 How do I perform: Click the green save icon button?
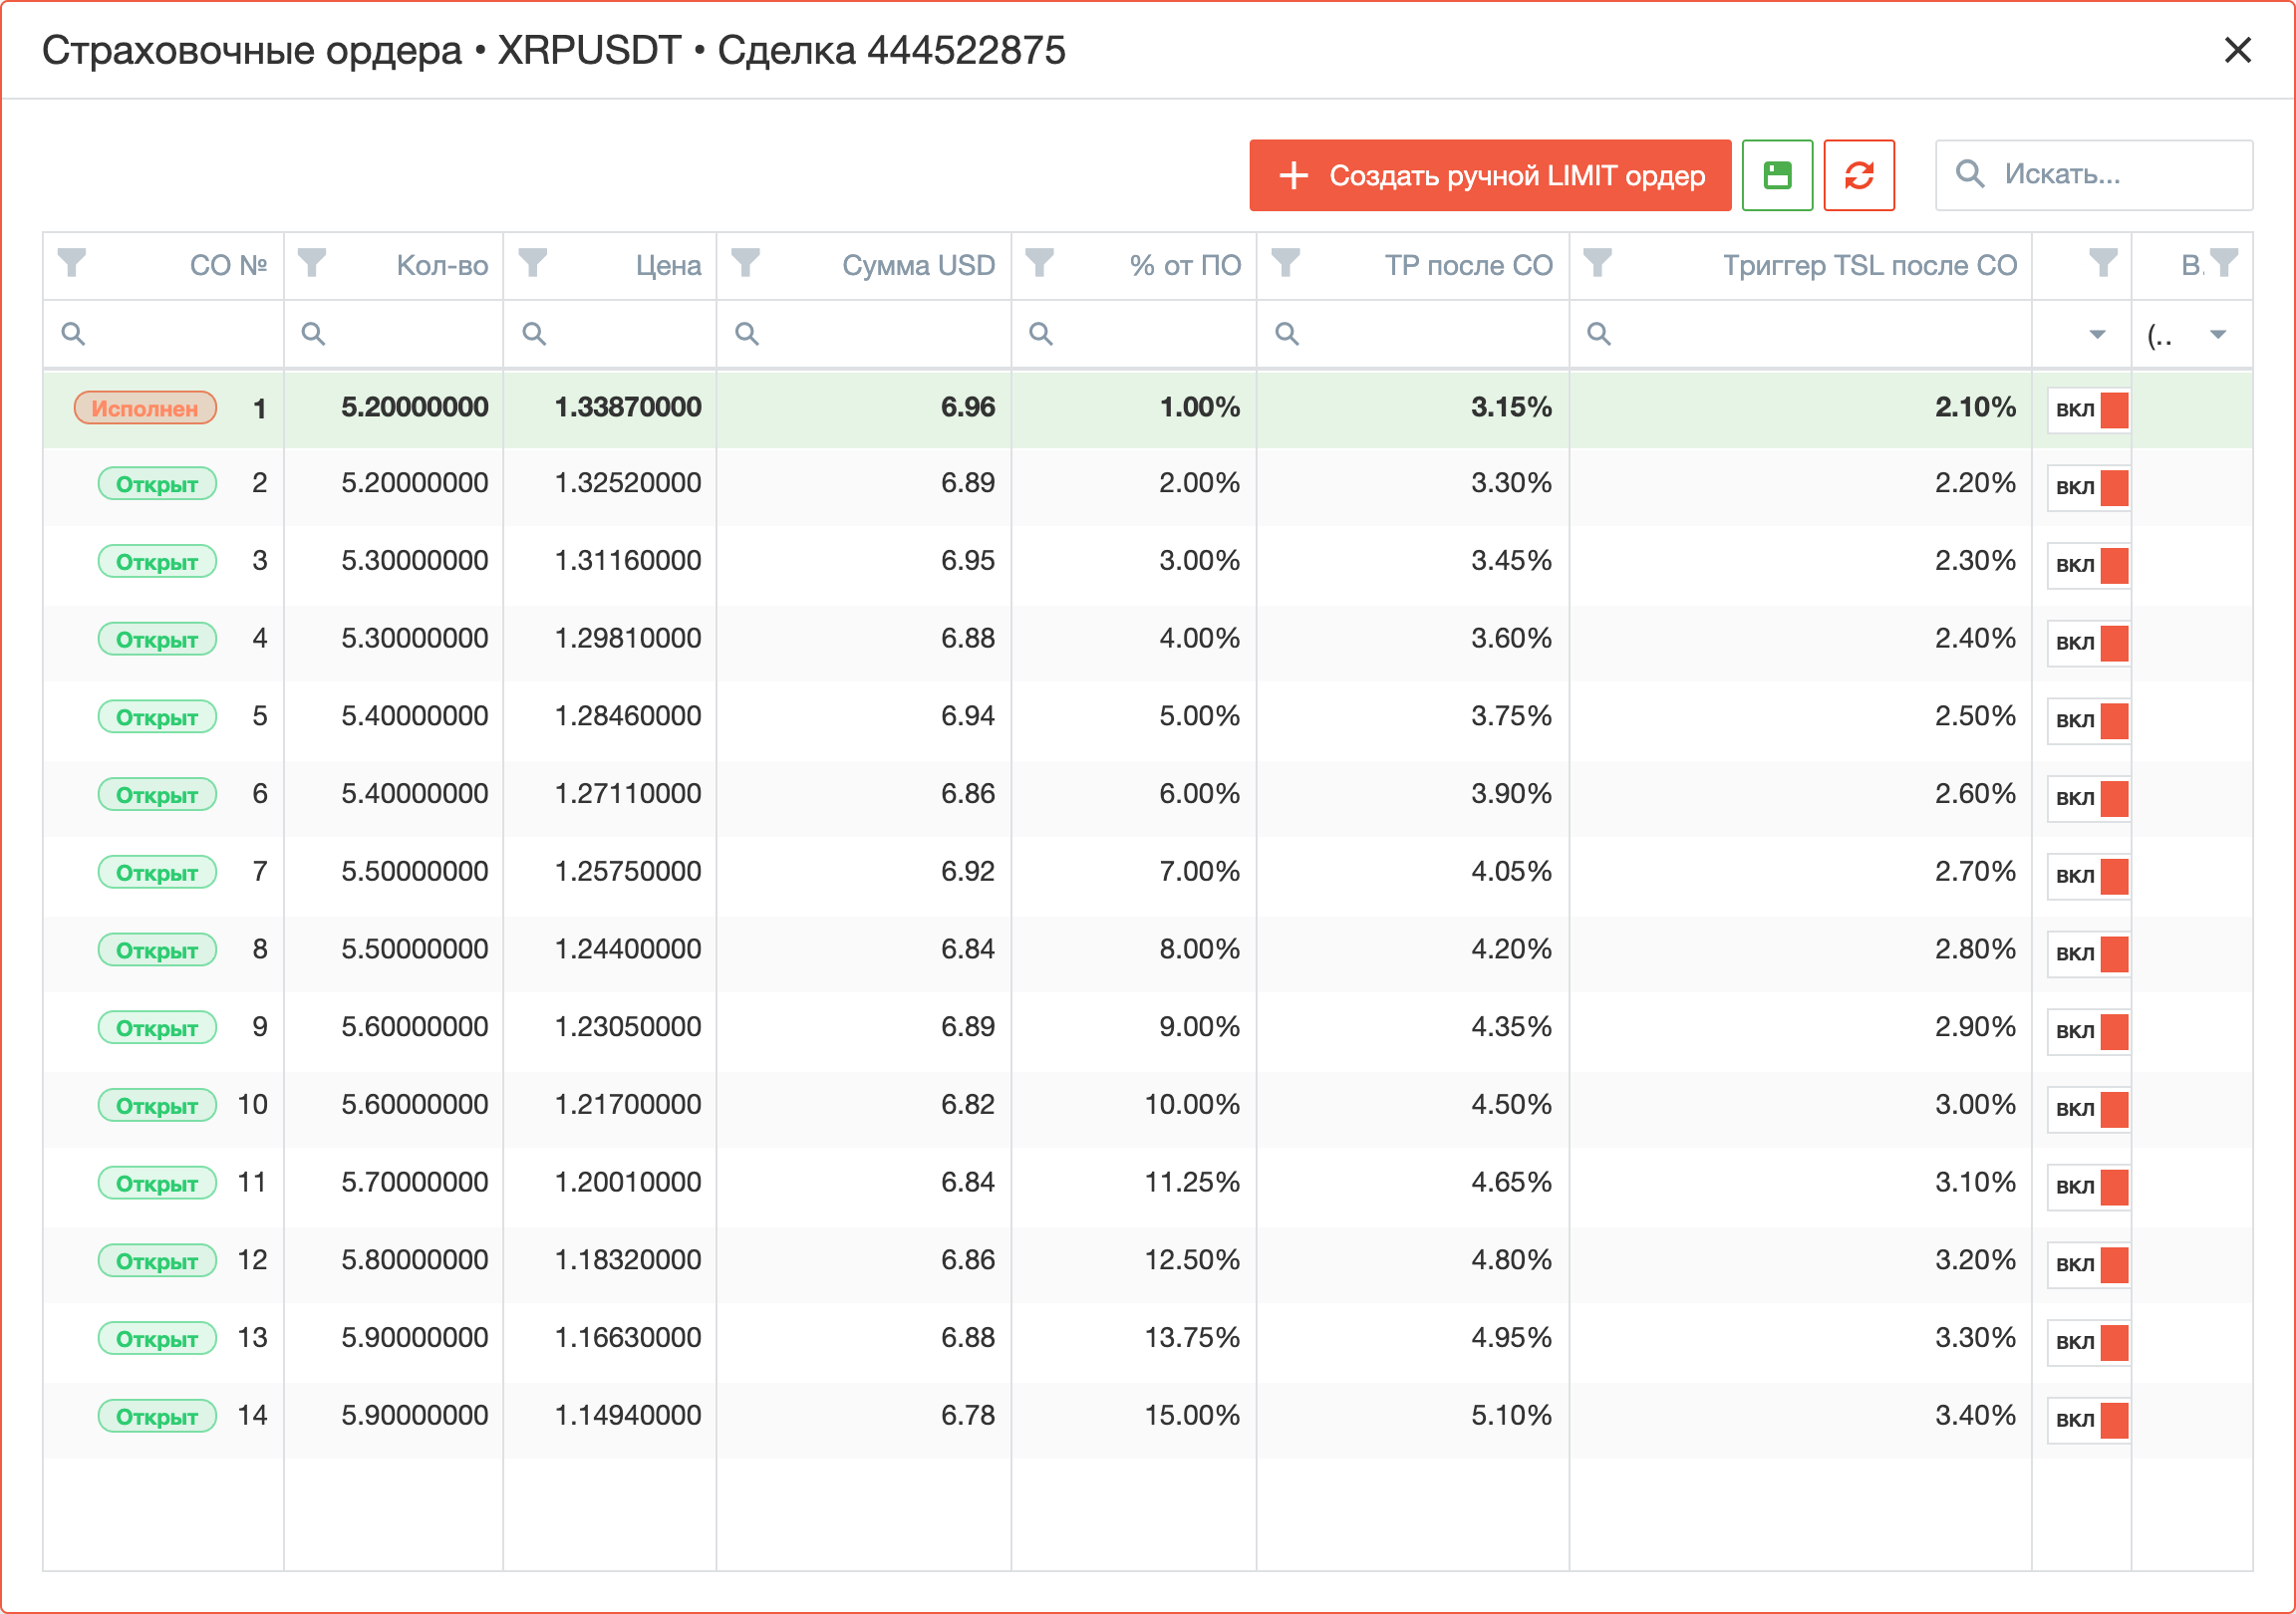point(1777,175)
